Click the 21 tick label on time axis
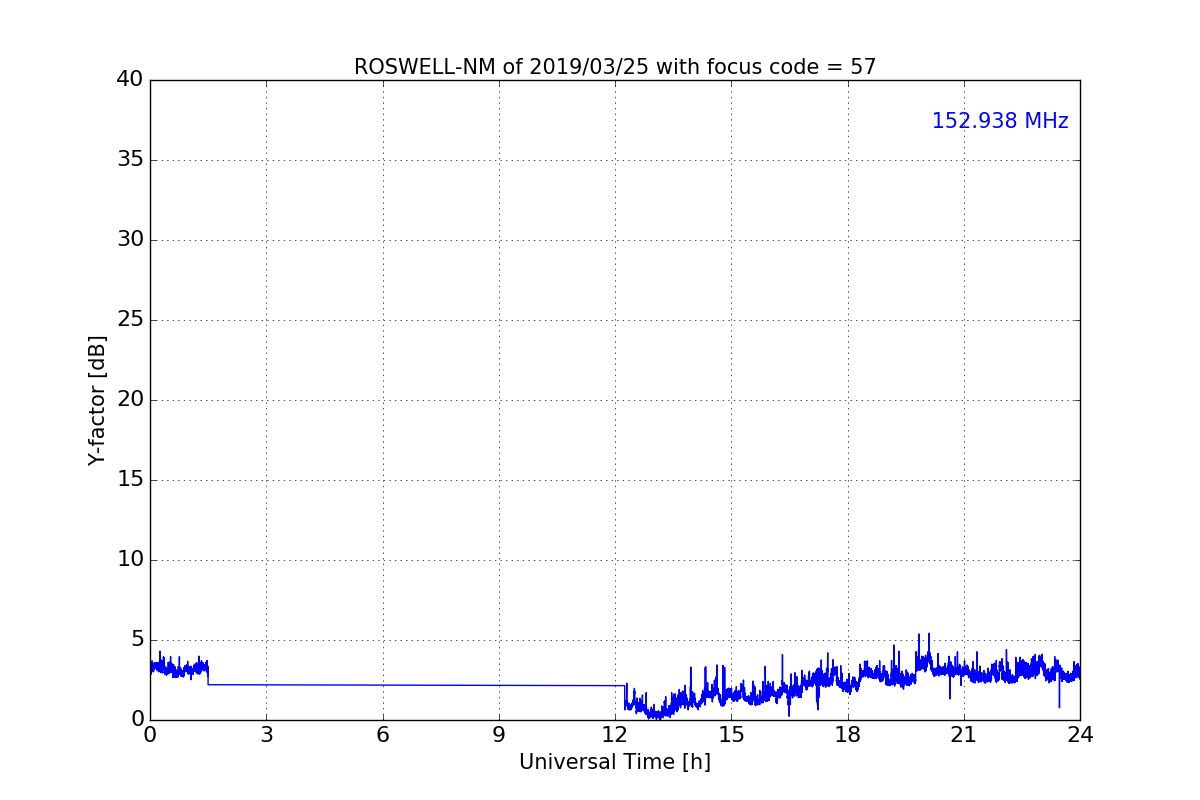The width and height of the screenshot is (1200, 800). click(x=964, y=735)
